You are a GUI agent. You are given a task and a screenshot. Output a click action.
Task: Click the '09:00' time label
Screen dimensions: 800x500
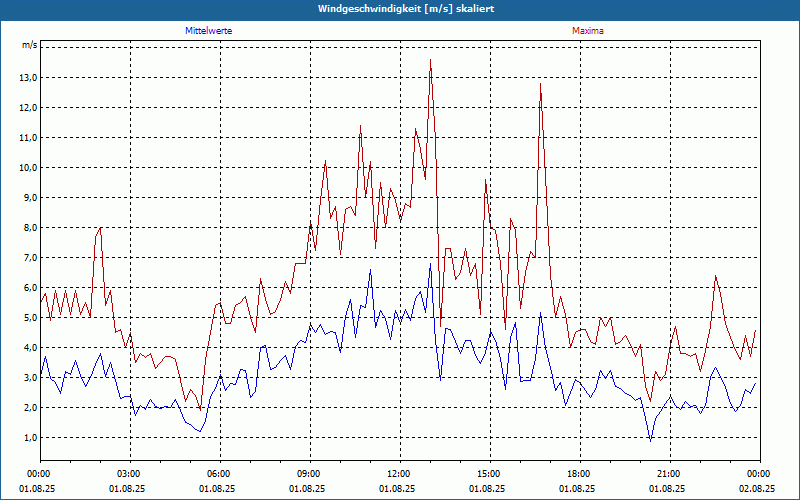pyautogui.click(x=310, y=474)
